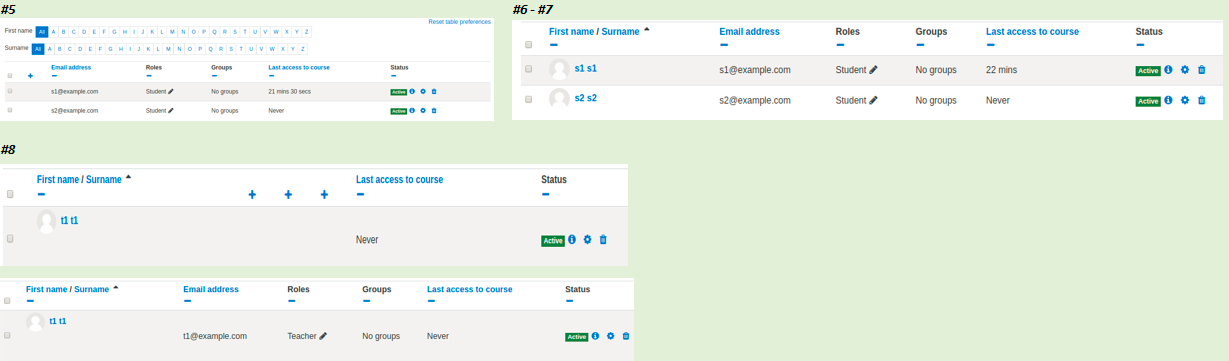Tick checkbox in 21 mins 30 secs row
Viewport: 1229px width, 361px height.
click(10, 91)
